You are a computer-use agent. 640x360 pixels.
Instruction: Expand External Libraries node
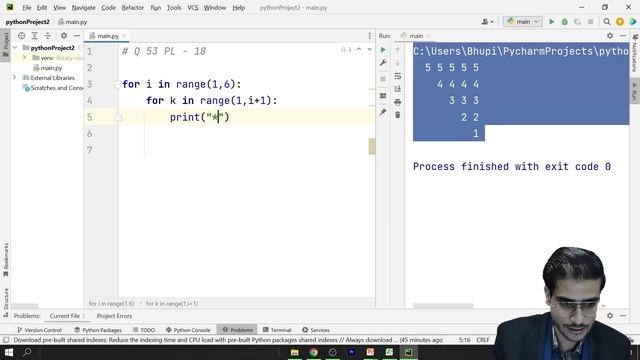15,78
